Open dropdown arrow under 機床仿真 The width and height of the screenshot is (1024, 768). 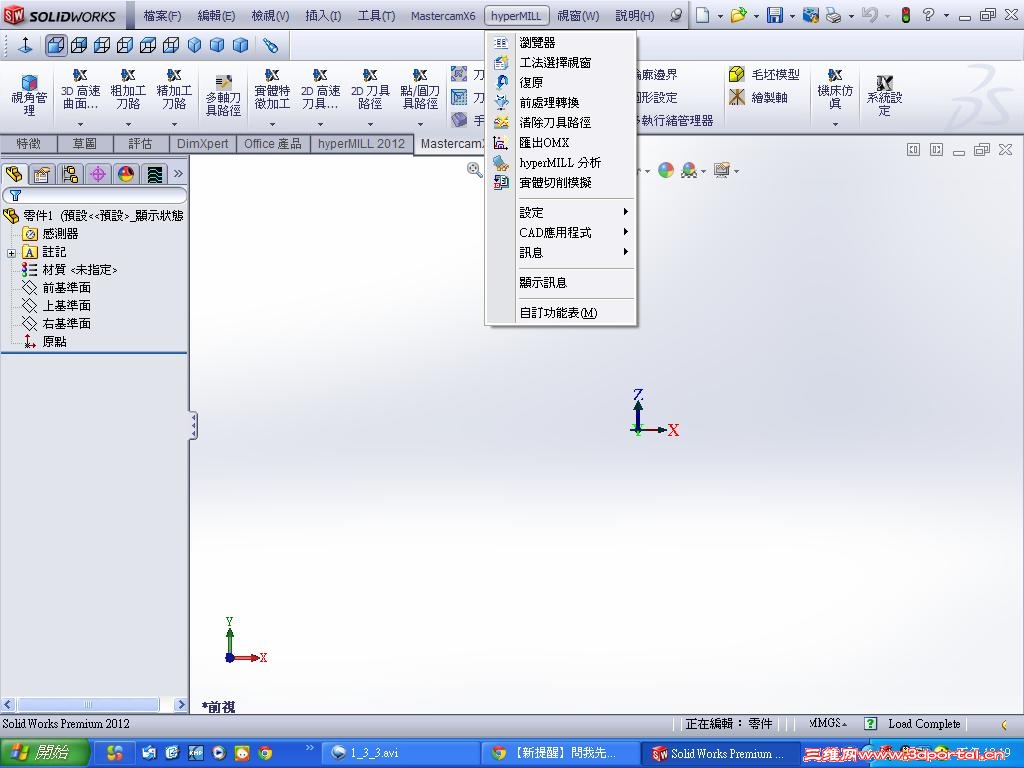tap(835, 123)
